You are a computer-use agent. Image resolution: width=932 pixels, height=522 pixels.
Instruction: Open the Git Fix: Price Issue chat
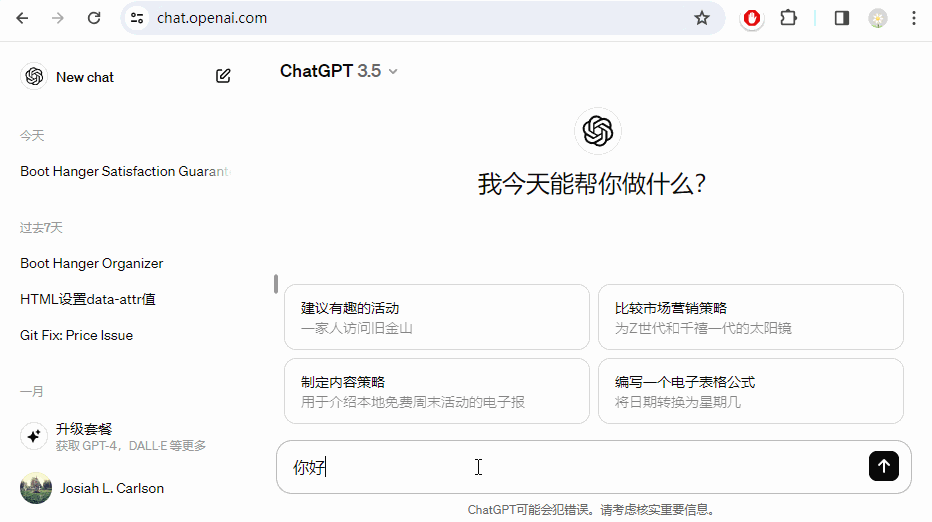tap(77, 336)
